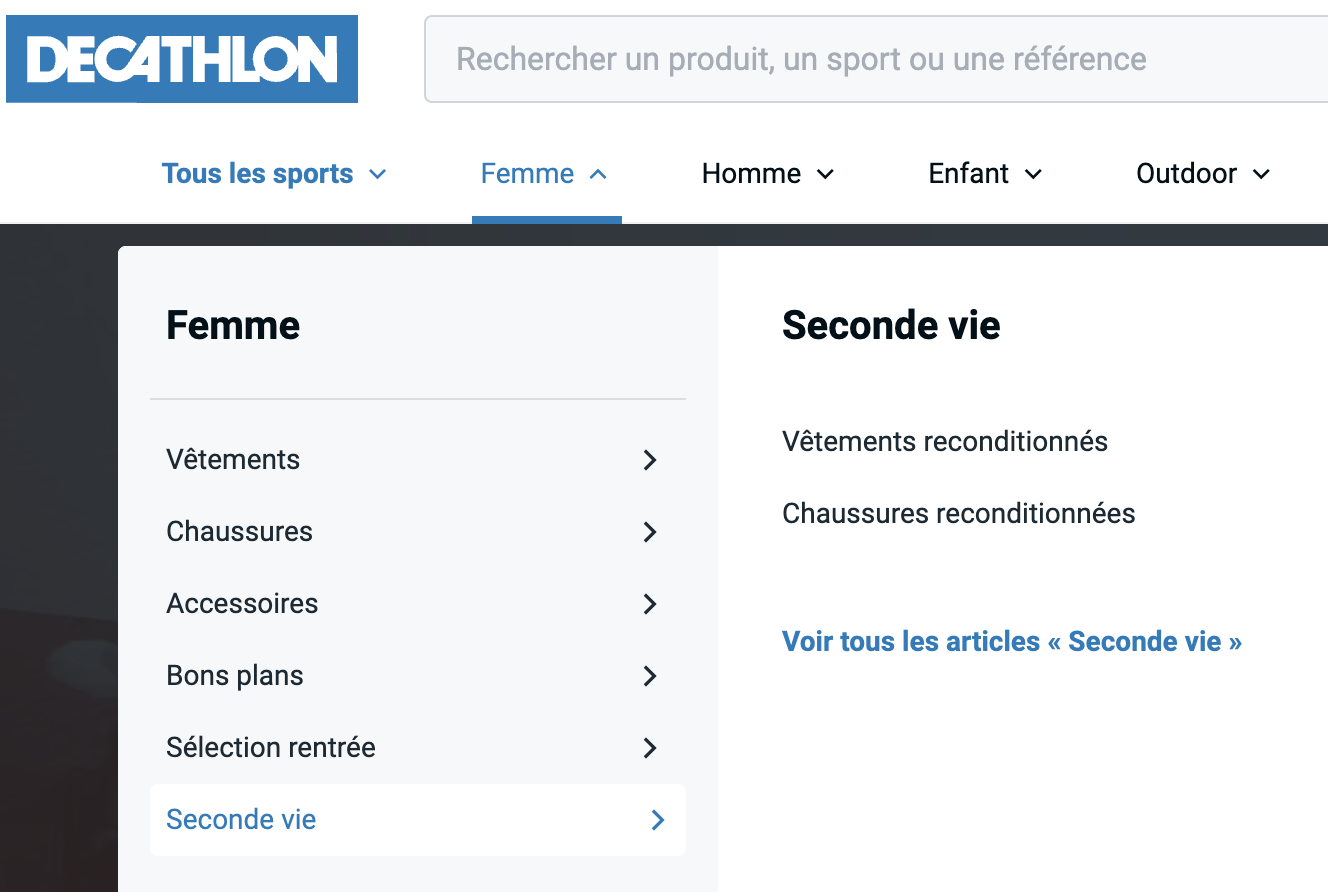Click the chevron arrow beside Vêtements
This screenshot has width=1328, height=892.
[x=650, y=460]
